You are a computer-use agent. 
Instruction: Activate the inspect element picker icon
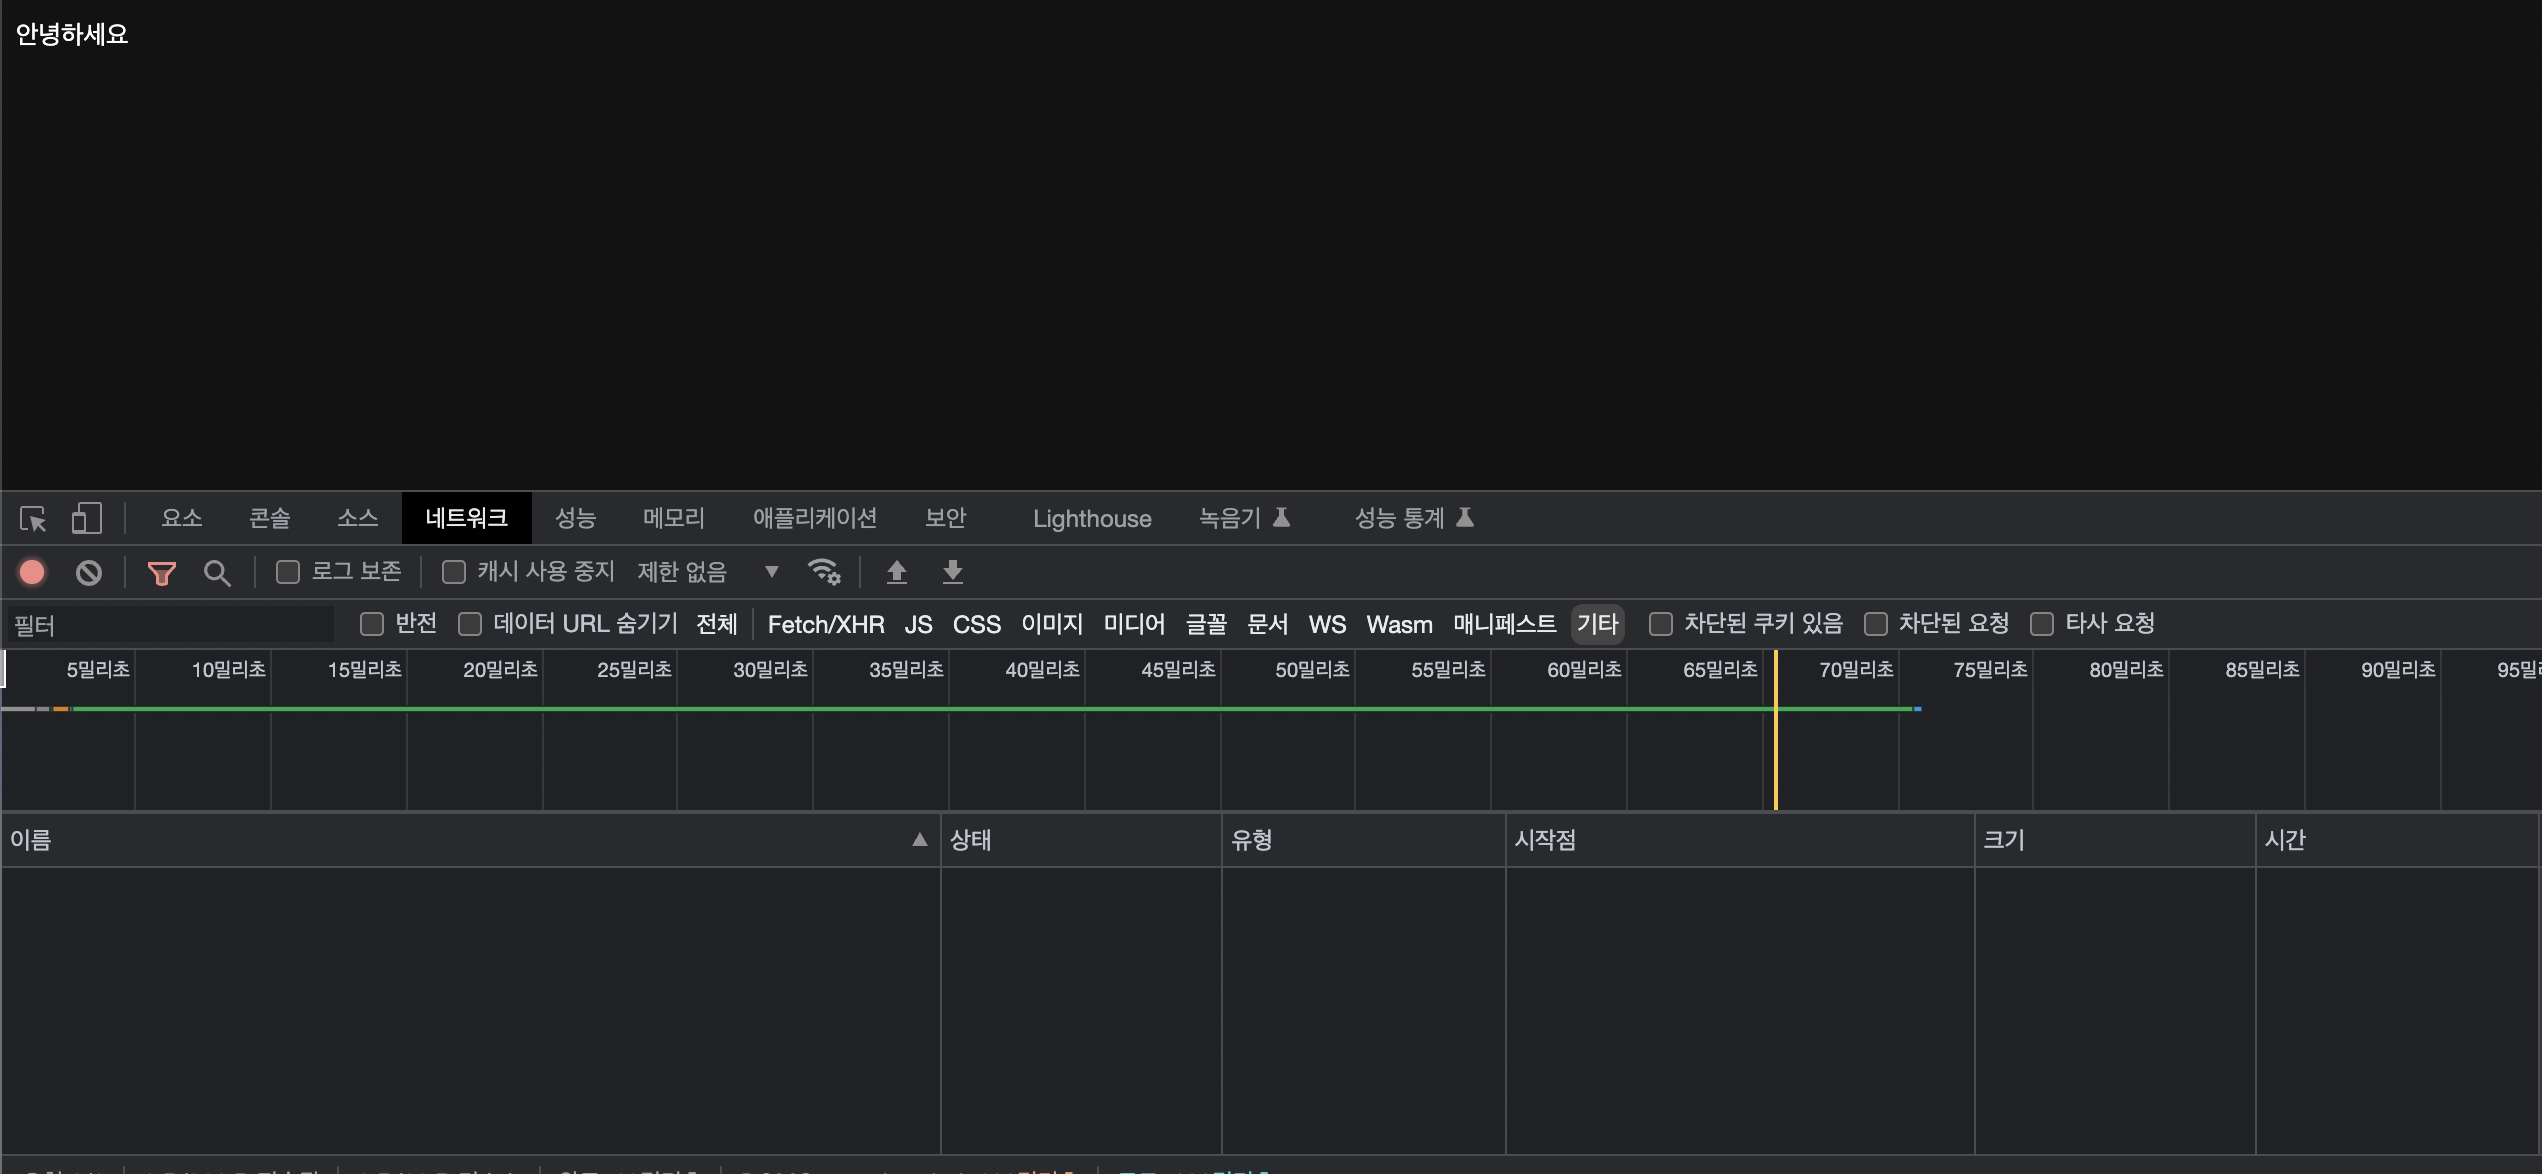pyautogui.click(x=33, y=519)
